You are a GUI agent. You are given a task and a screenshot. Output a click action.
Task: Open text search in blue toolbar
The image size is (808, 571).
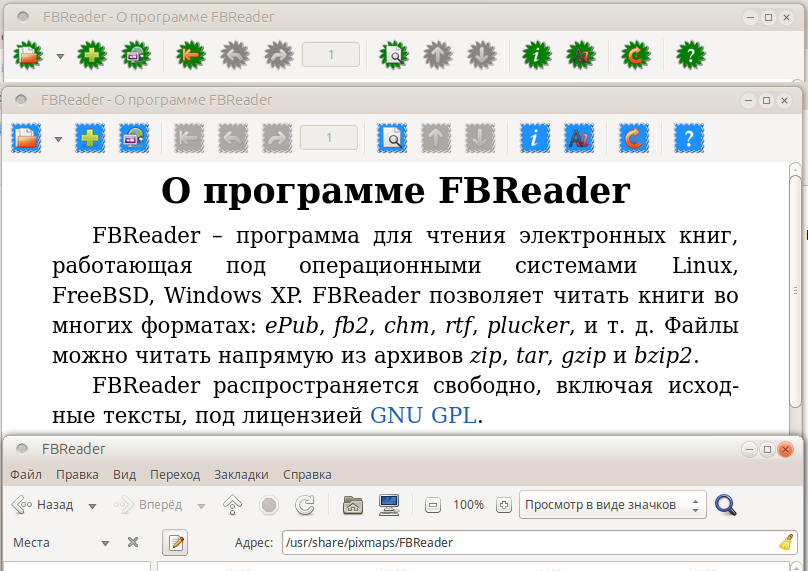point(392,138)
